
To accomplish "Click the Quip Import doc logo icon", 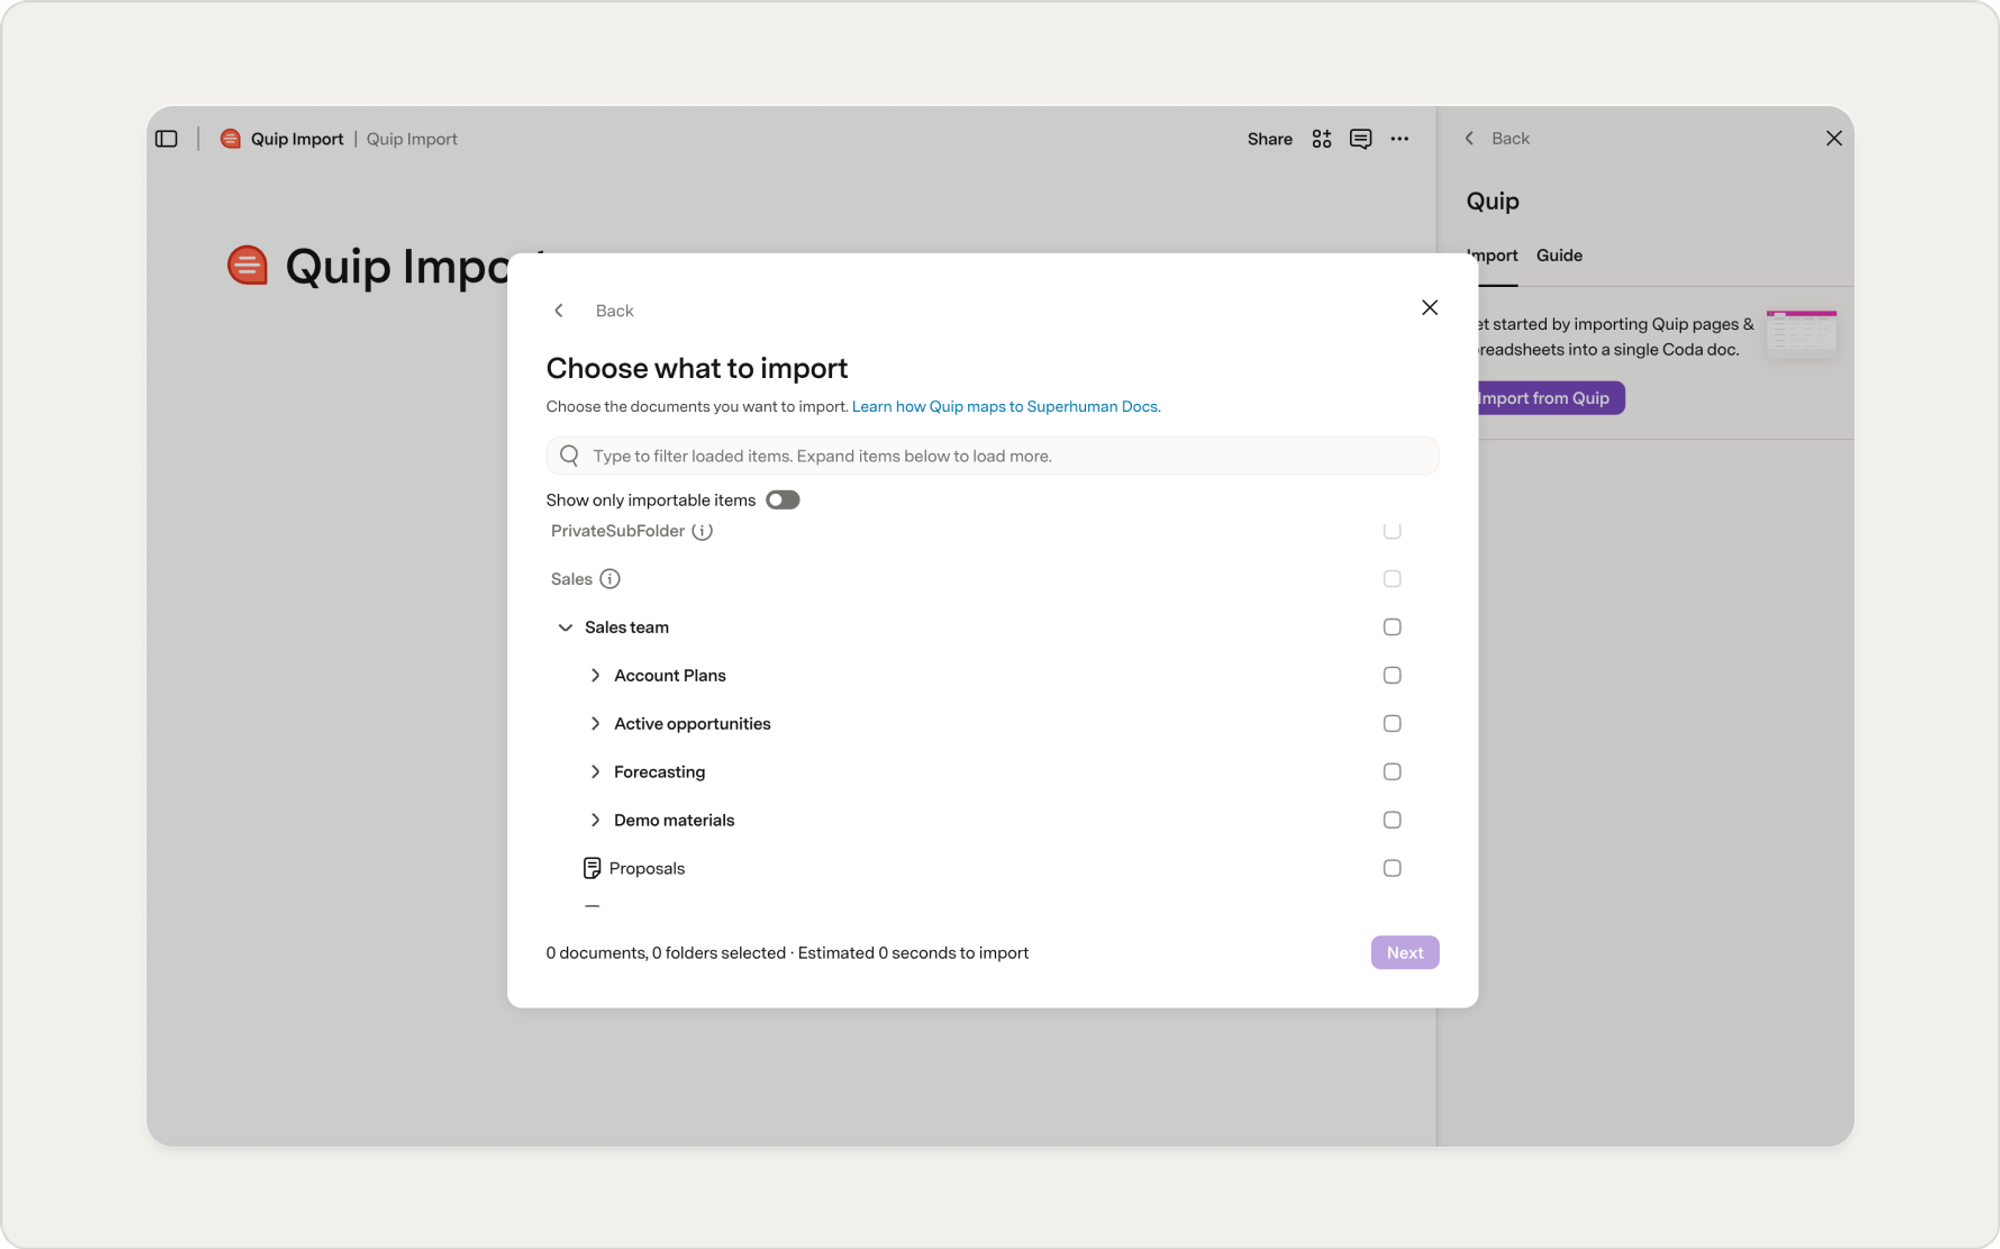I will [230, 139].
